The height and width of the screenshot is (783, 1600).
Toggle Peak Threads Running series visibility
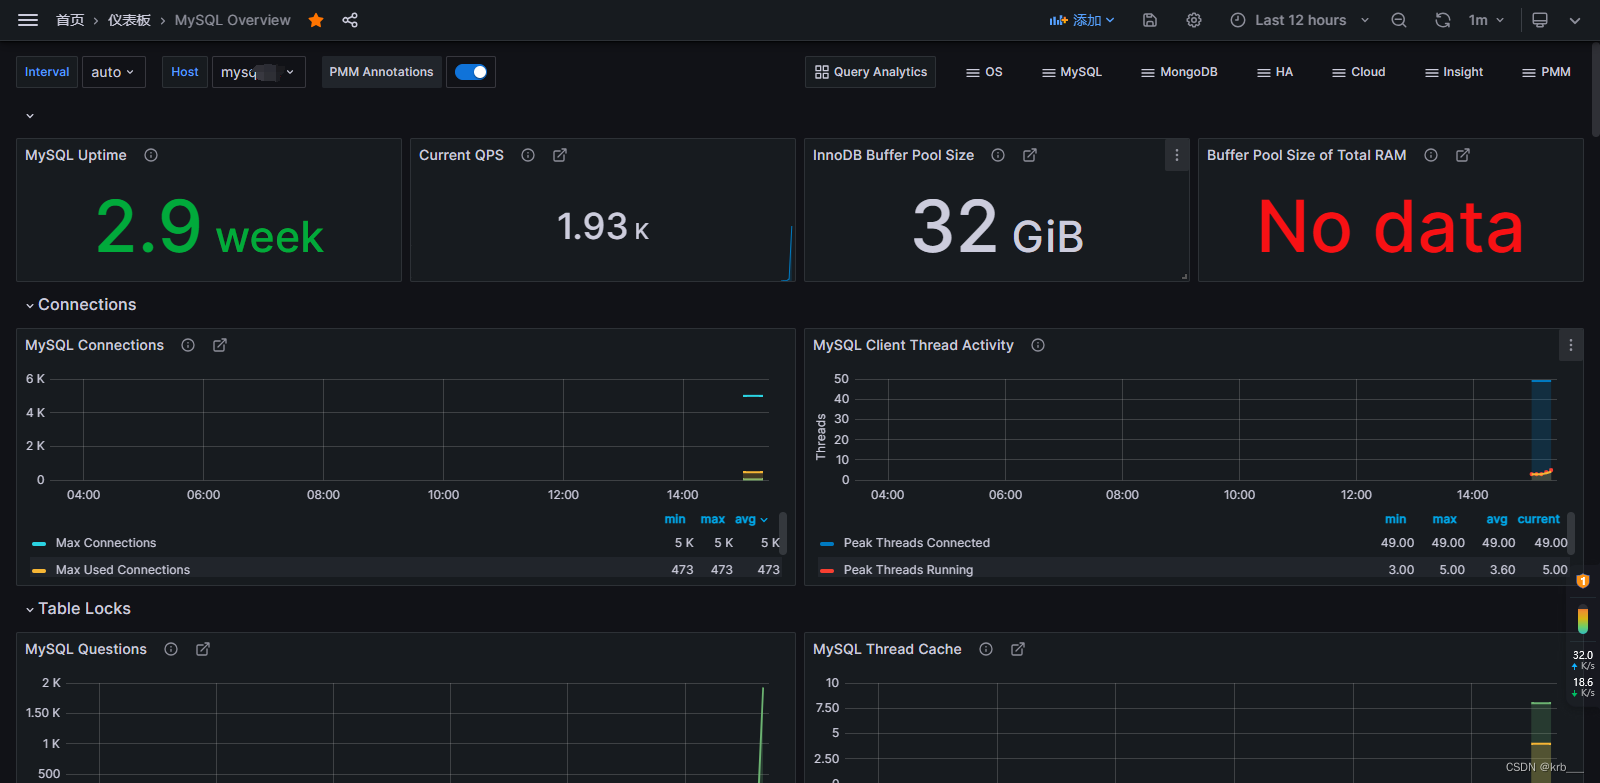pos(908,570)
